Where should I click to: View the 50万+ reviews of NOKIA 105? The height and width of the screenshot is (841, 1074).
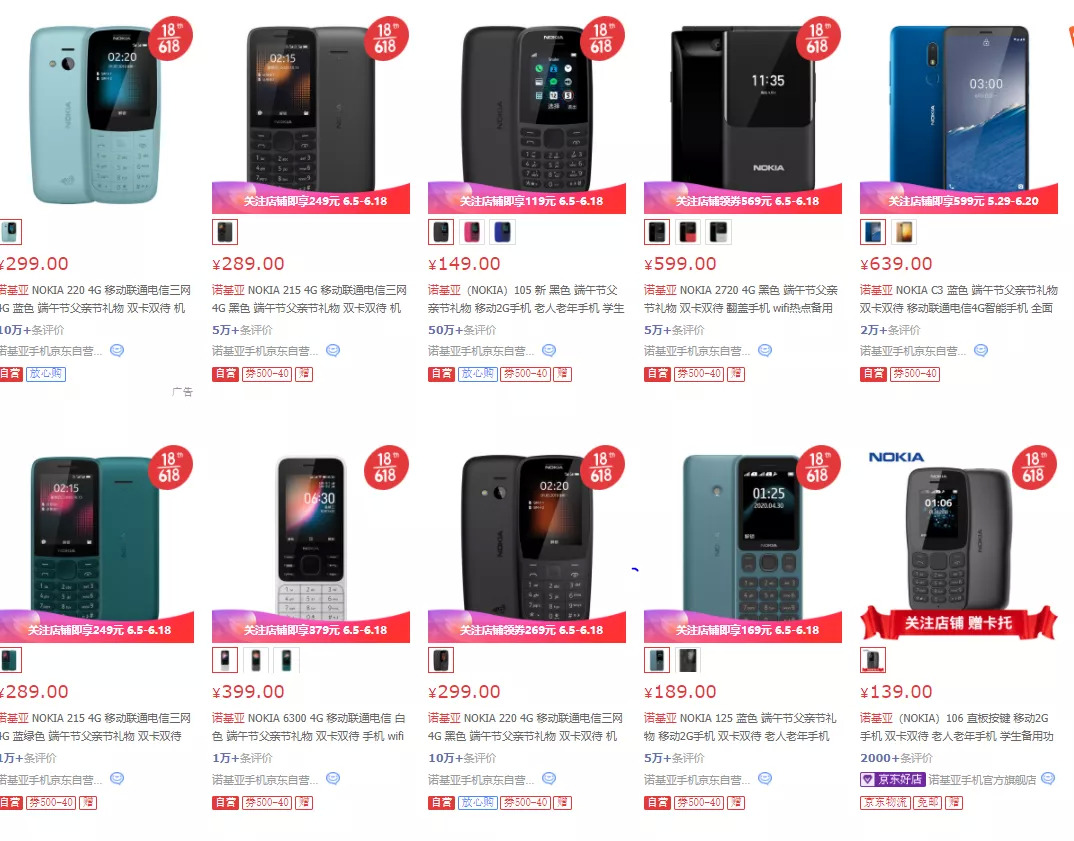(462, 330)
